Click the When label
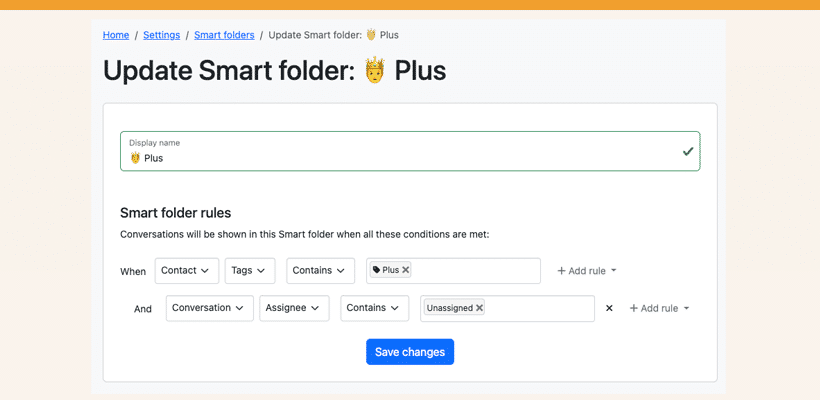Image resolution: width=820 pixels, height=400 pixels. [133, 271]
